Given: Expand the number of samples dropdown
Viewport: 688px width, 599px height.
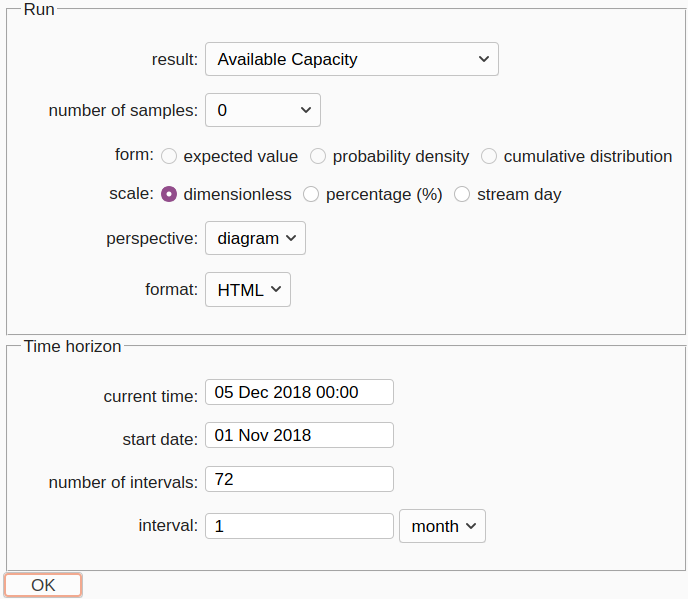Looking at the screenshot, I should [262, 110].
